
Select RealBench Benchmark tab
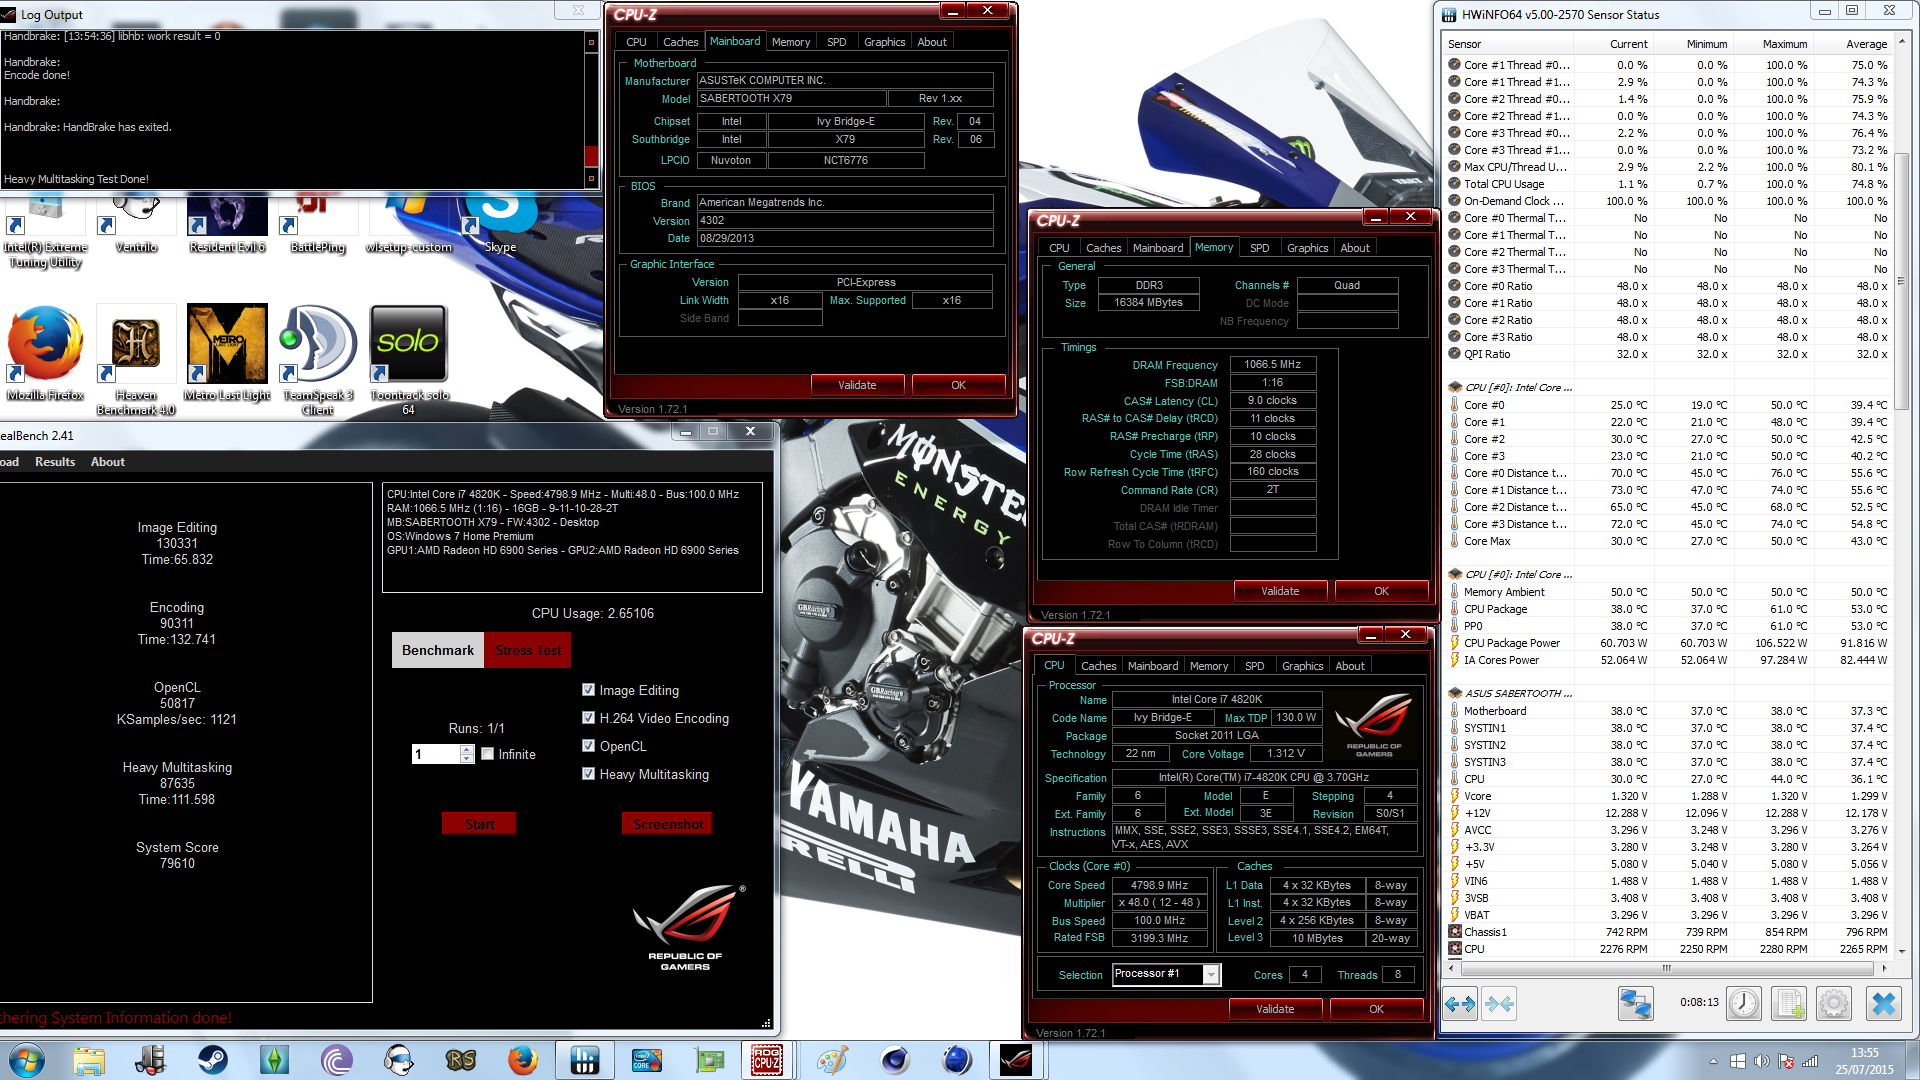(437, 650)
